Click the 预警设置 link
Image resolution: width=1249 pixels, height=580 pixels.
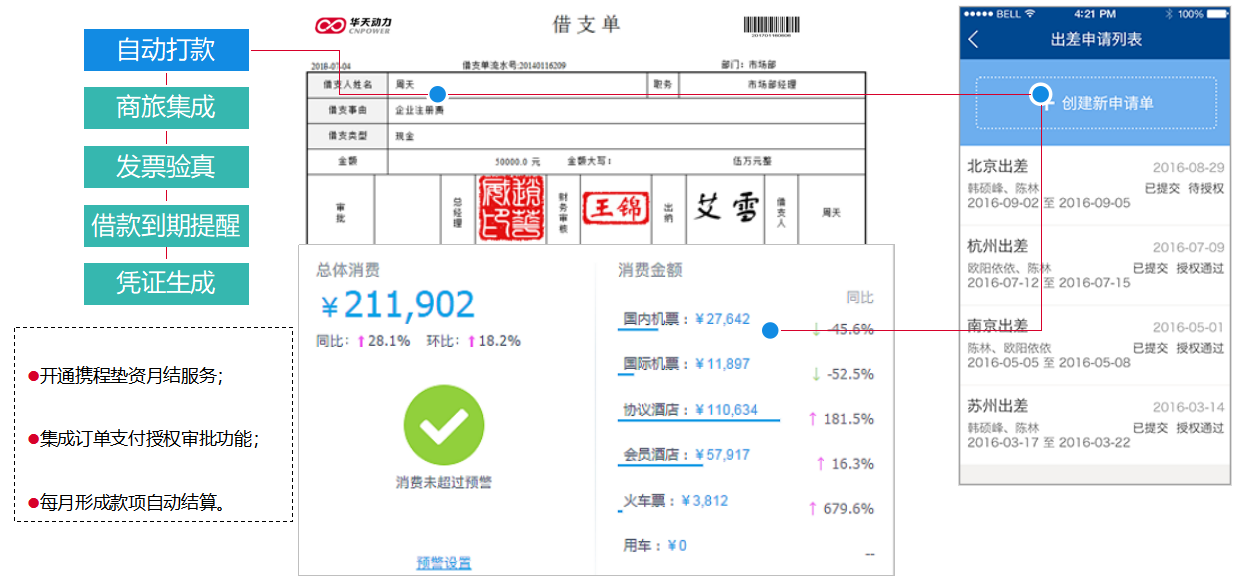(443, 563)
